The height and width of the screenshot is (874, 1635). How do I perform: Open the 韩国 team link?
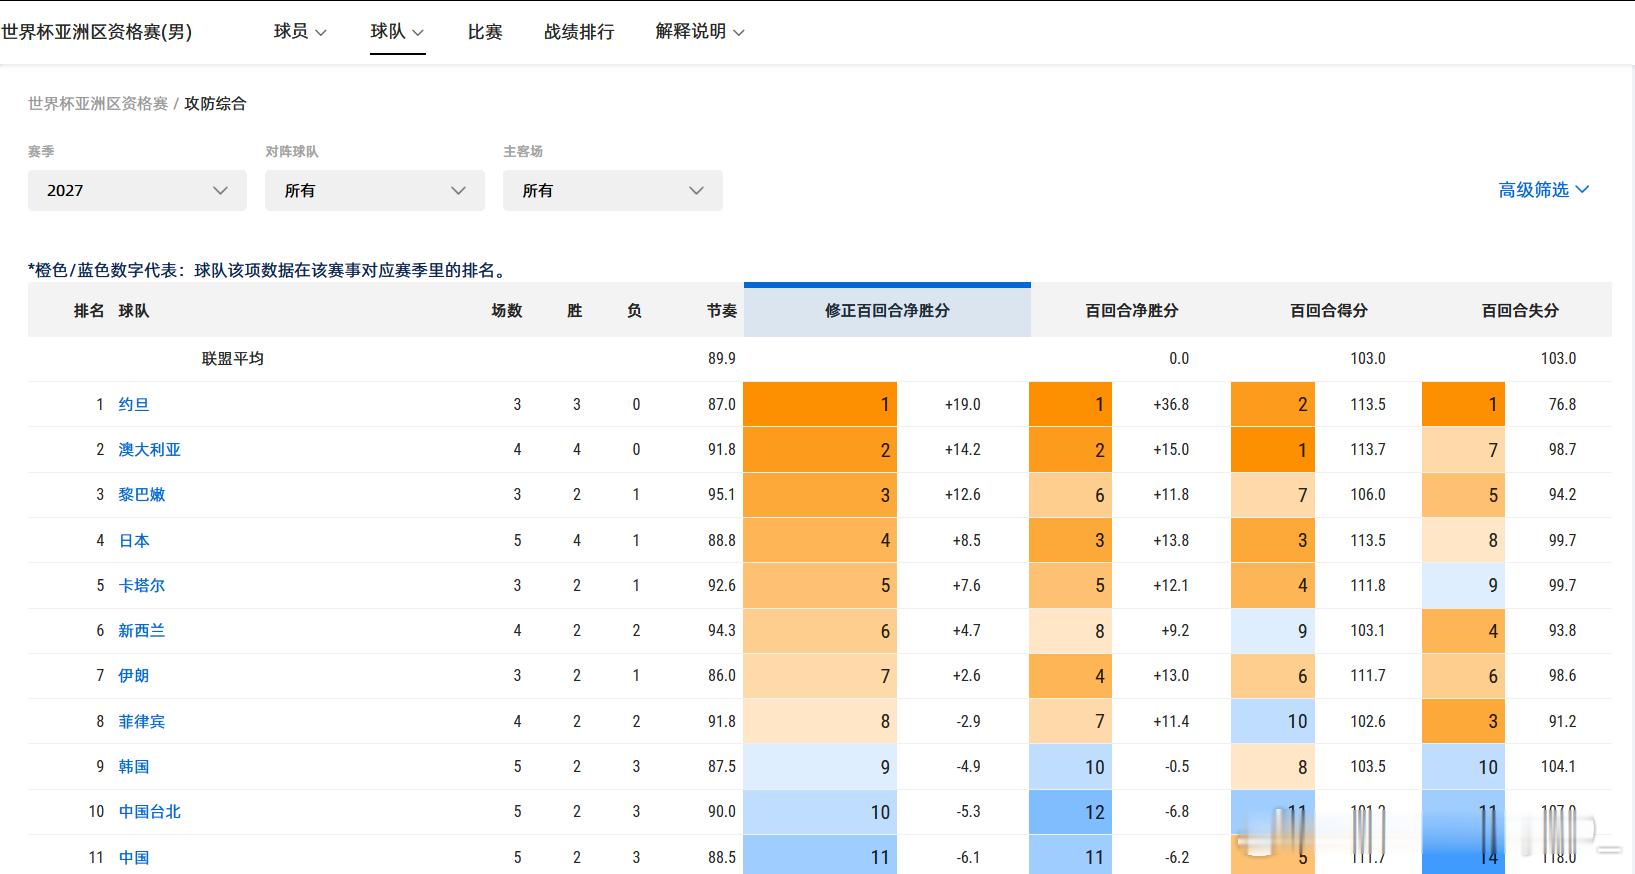pyautogui.click(x=134, y=766)
